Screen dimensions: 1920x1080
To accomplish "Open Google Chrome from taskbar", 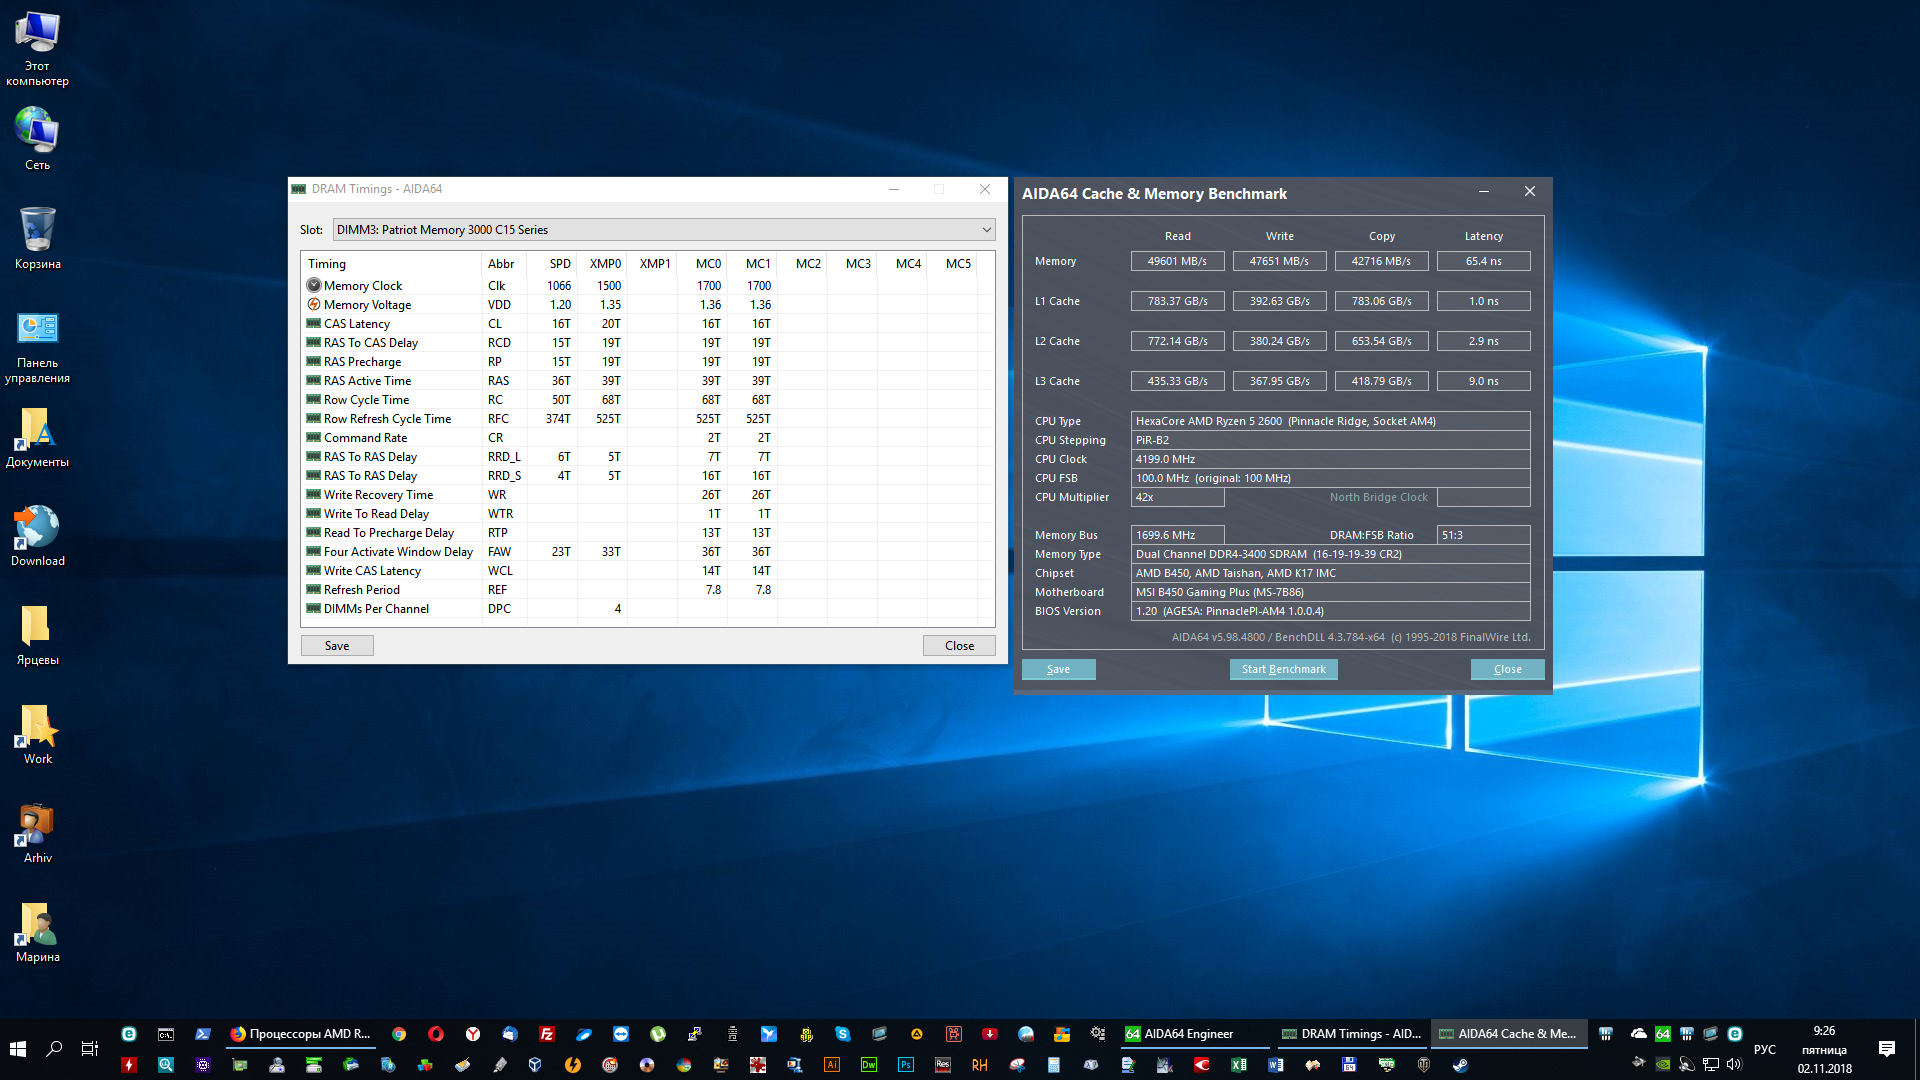I will (399, 1034).
